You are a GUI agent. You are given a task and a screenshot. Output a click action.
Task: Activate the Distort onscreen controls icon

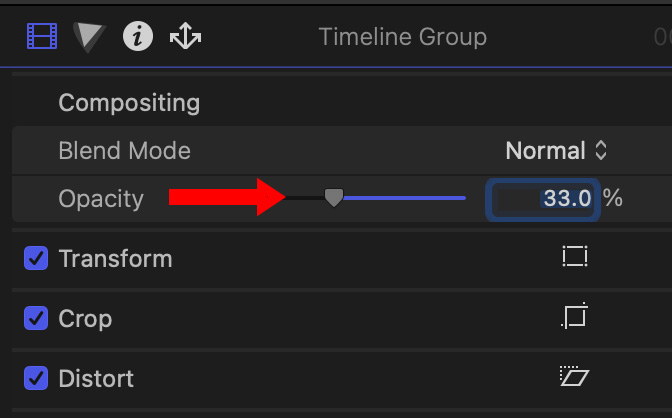point(575,378)
